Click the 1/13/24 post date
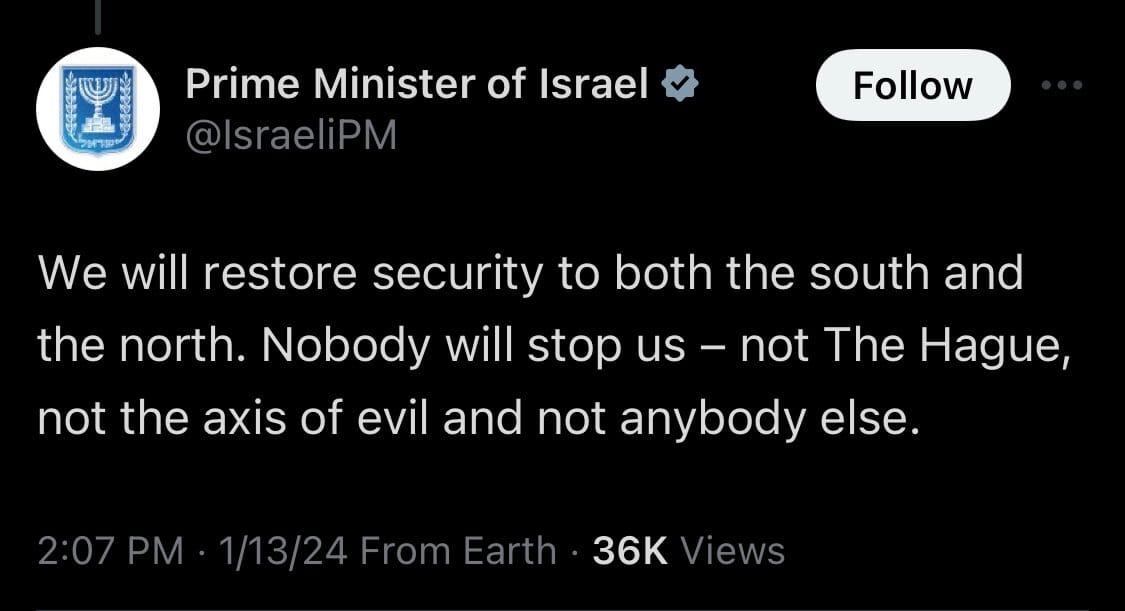 click(274, 550)
